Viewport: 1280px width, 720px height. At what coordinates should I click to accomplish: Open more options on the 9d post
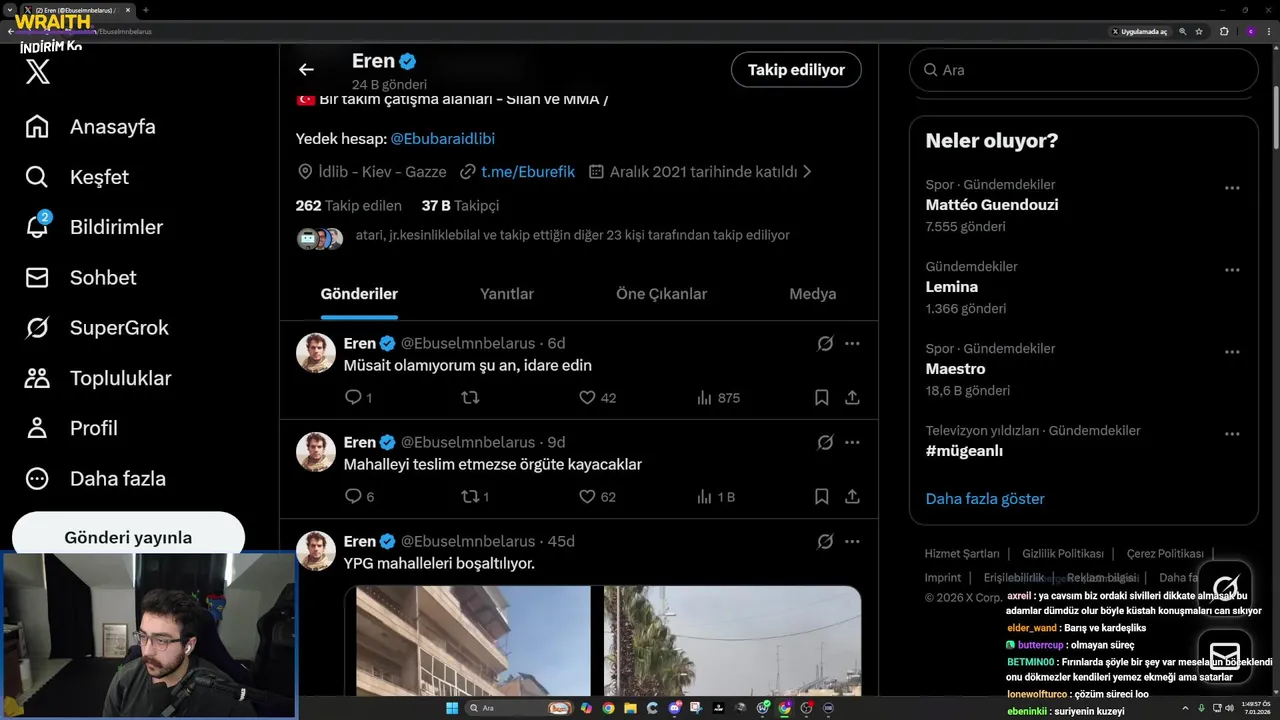(x=852, y=442)
